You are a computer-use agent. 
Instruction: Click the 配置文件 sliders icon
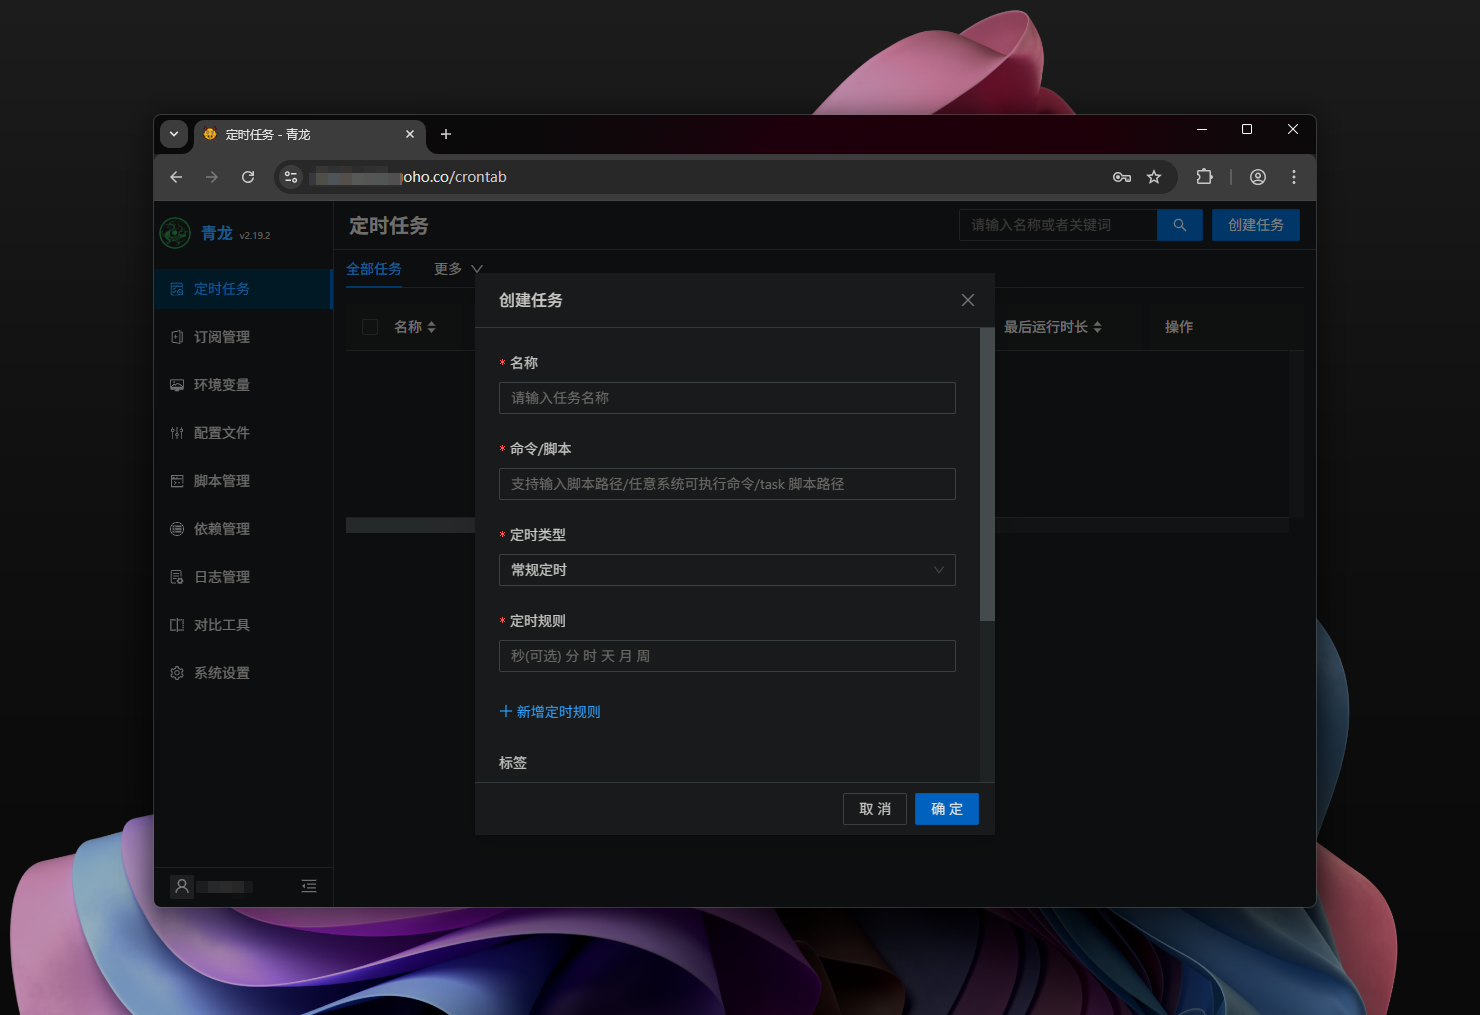(x=177, y=433)
